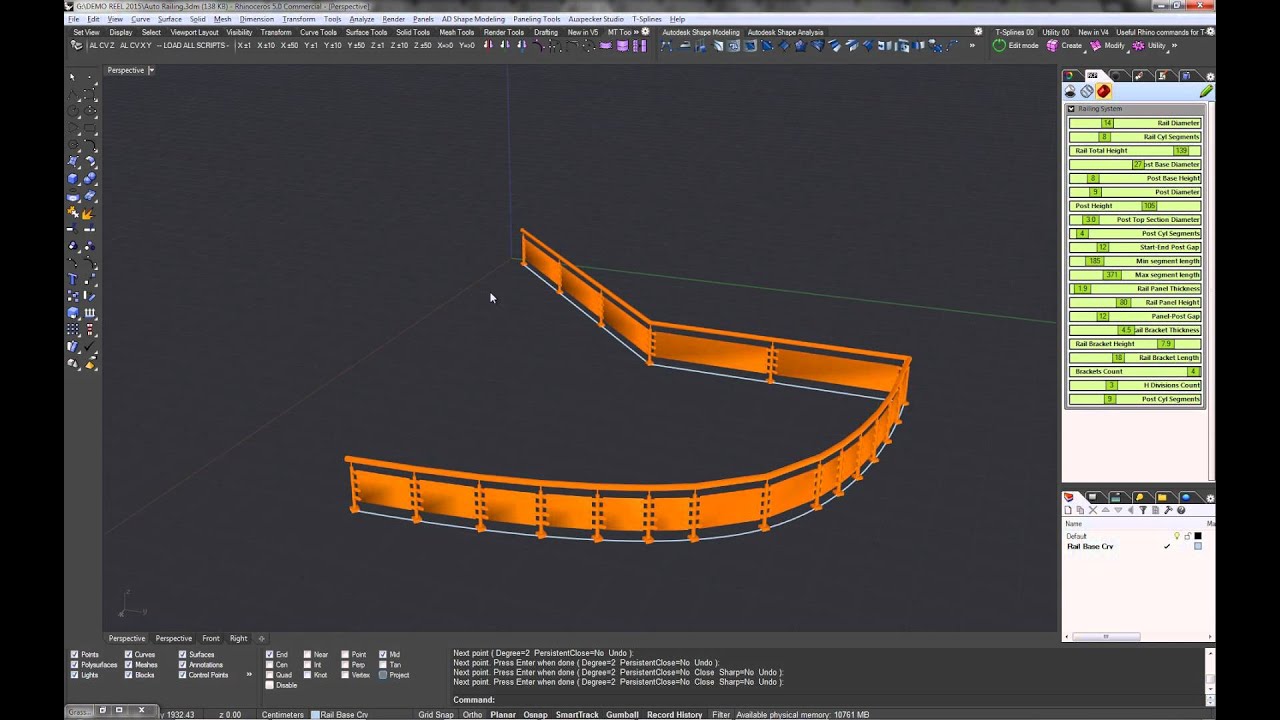Select the Surface from corner points tool
The width and height of the screenshot is (1280, 720).
[x=73, y=161]
